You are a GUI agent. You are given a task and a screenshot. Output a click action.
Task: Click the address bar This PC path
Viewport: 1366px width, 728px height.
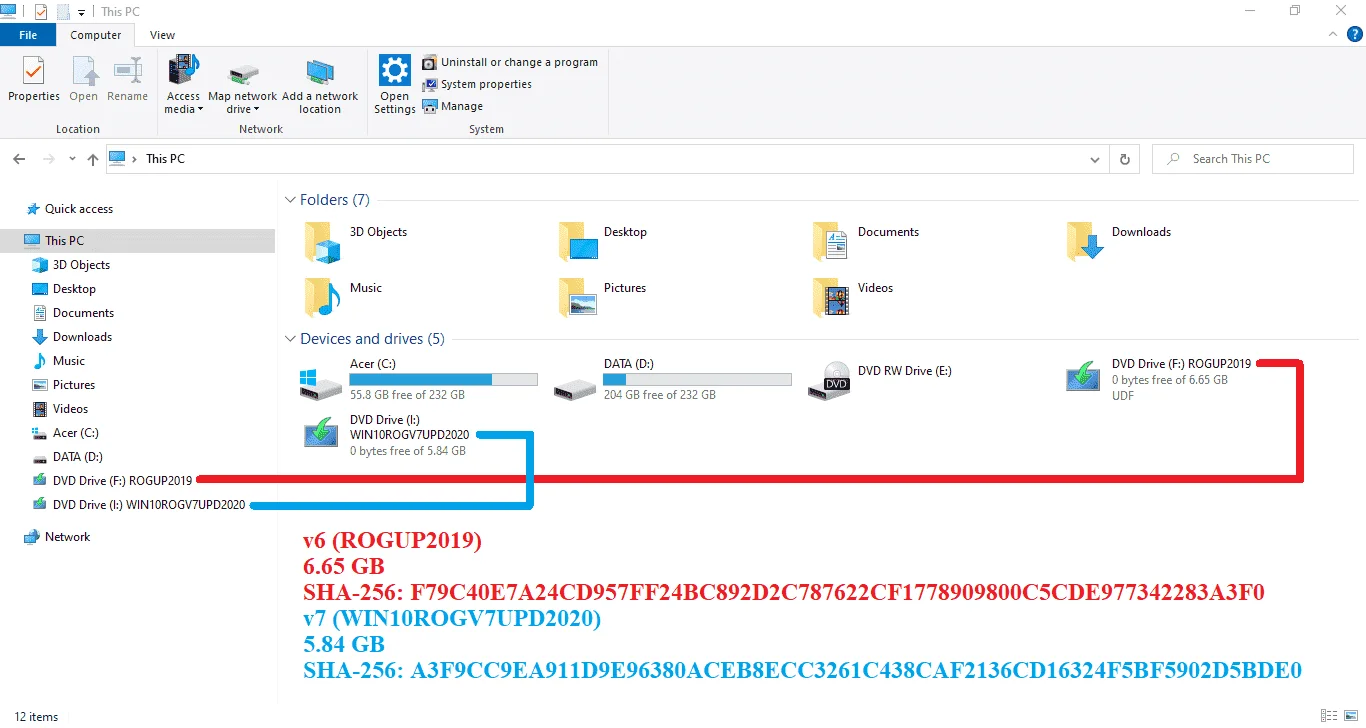tap(165, 159)
